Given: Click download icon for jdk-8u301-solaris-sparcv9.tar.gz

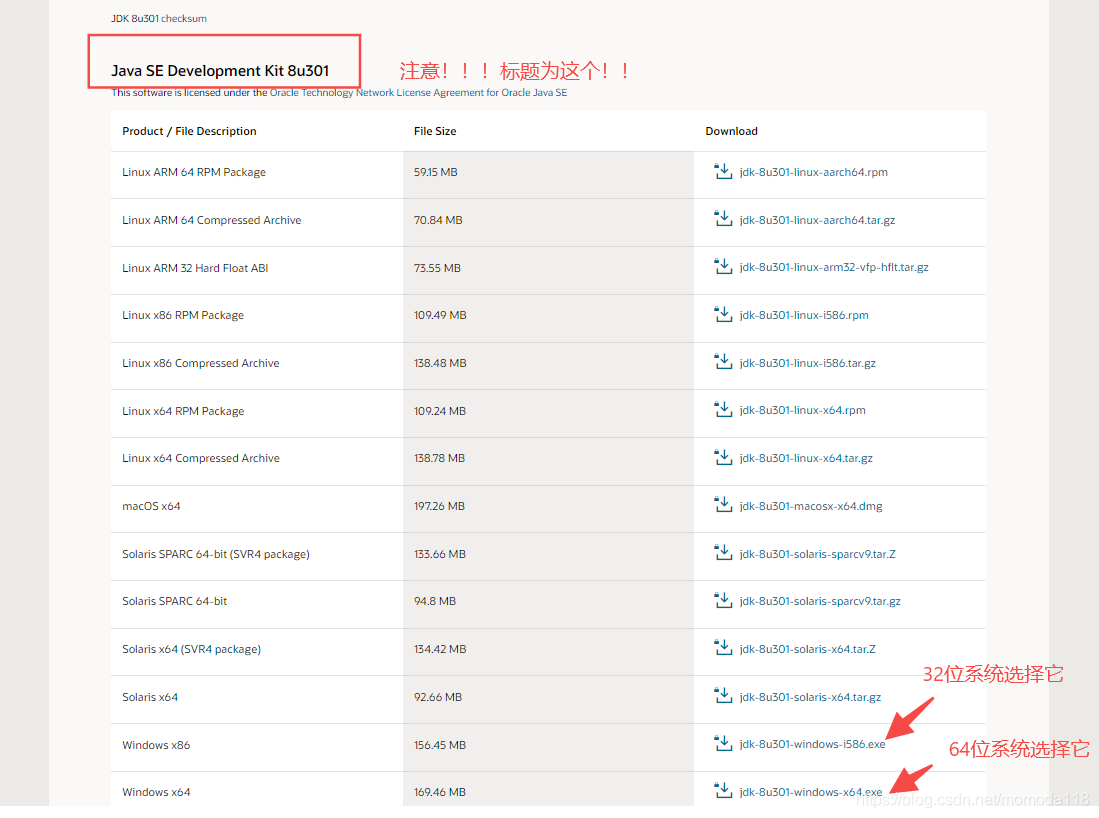Looking at the screenshot, I should coord(723,600).
